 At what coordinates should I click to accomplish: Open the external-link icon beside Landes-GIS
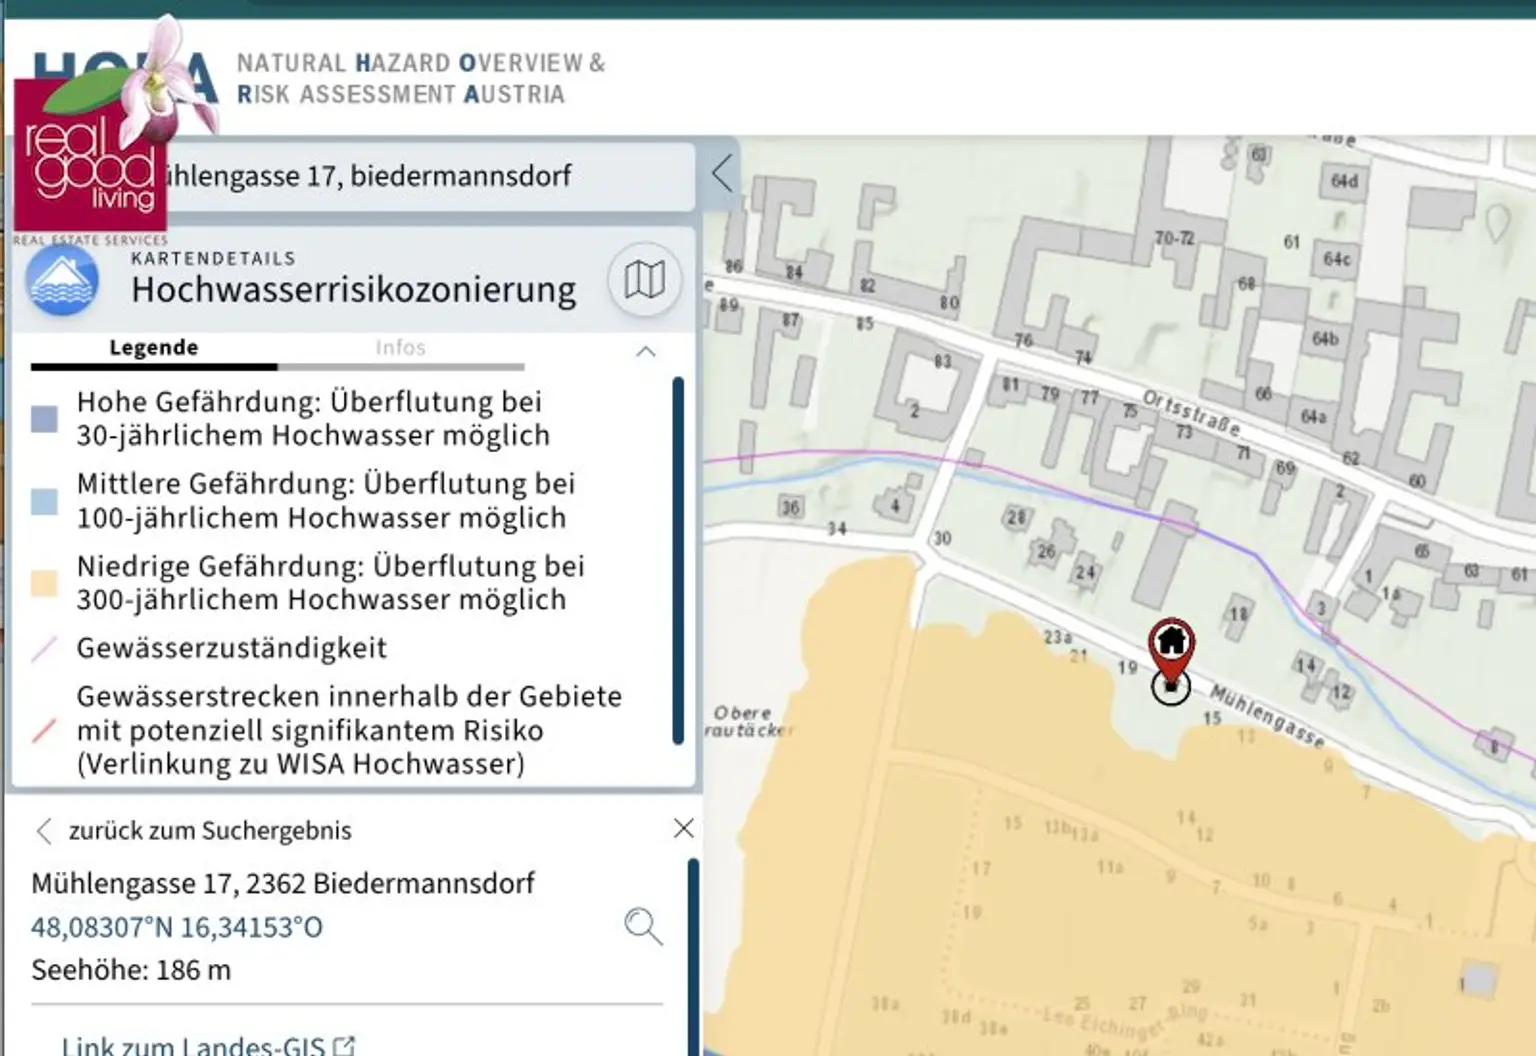tap(345, 1044)
